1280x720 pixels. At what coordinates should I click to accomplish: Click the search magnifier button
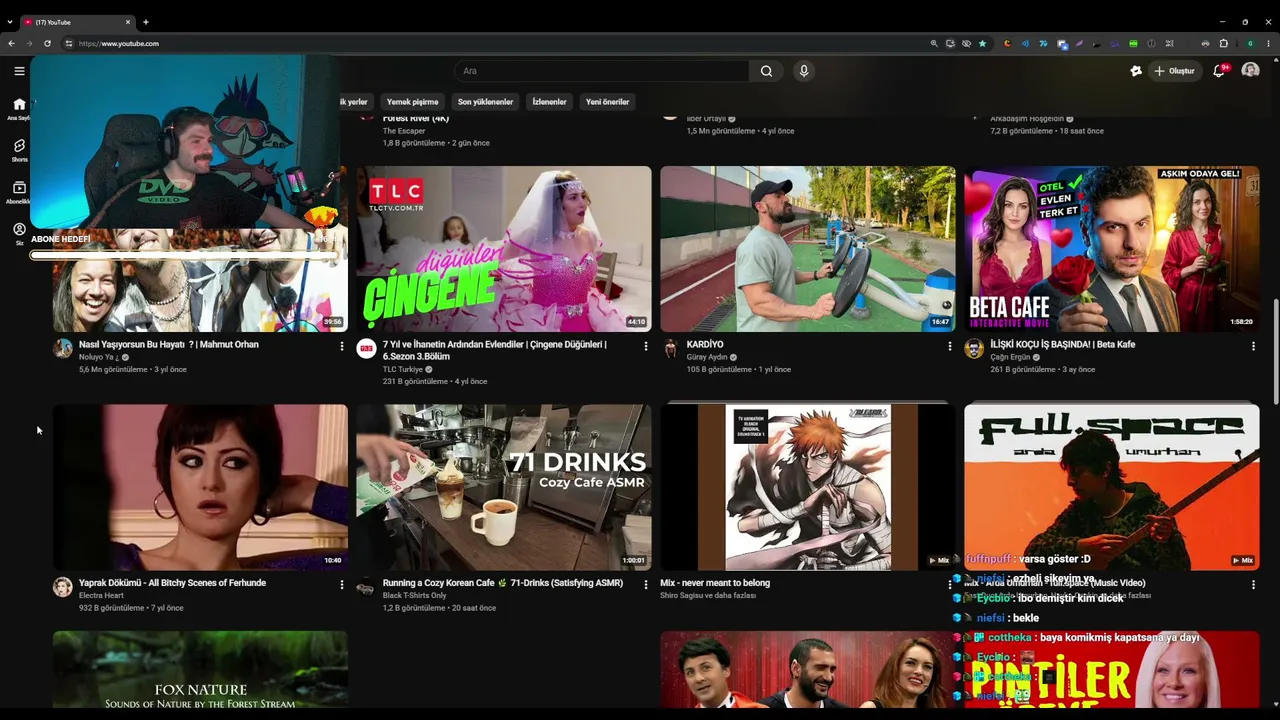766,71
